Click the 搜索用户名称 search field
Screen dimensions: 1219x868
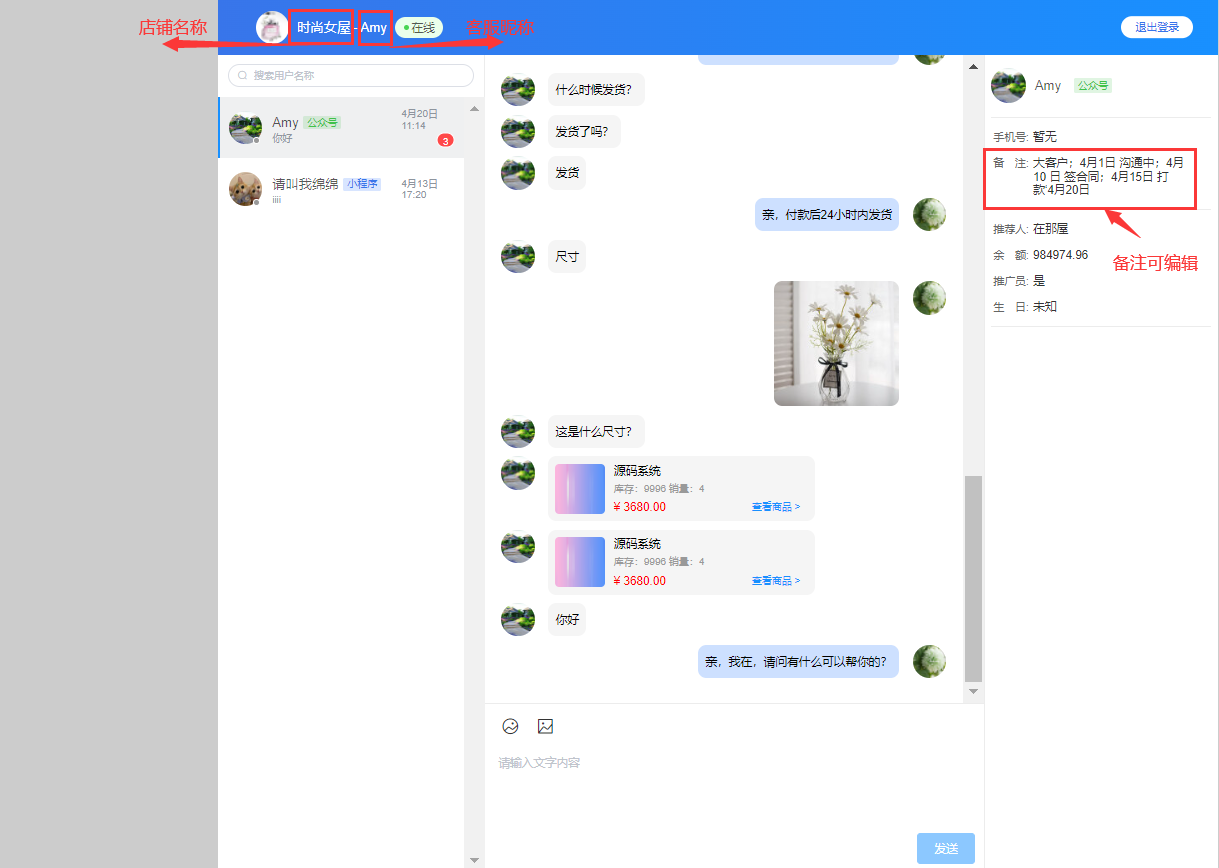tap(355, 76)
